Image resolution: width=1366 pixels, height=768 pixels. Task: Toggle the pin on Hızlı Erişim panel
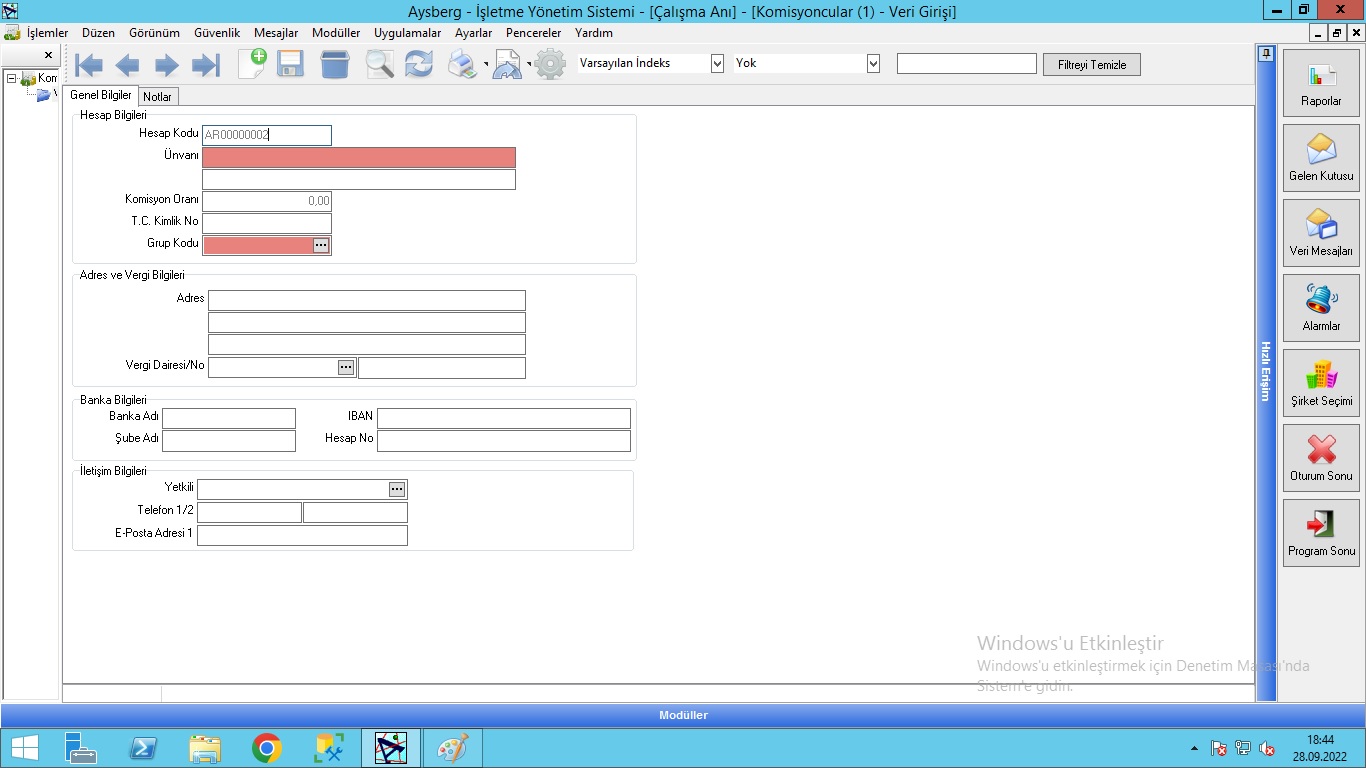1266,53
